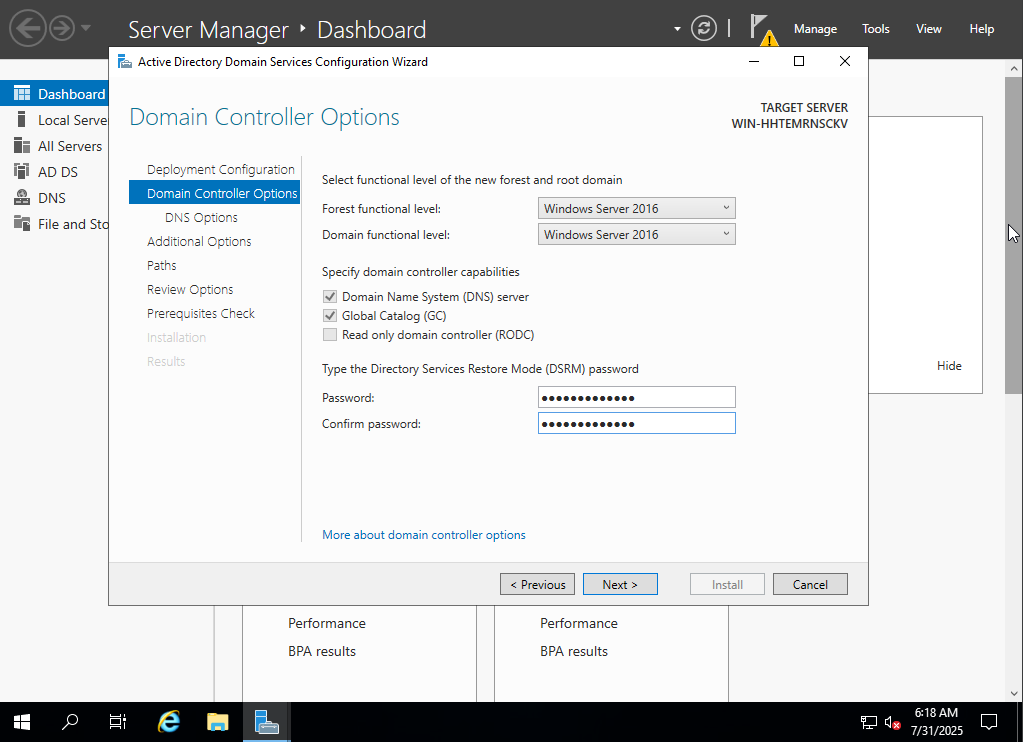Open the dropdown arrow beside navigation buttons
This screenshot has width=1023, height=742.
[x=86, y=28]
